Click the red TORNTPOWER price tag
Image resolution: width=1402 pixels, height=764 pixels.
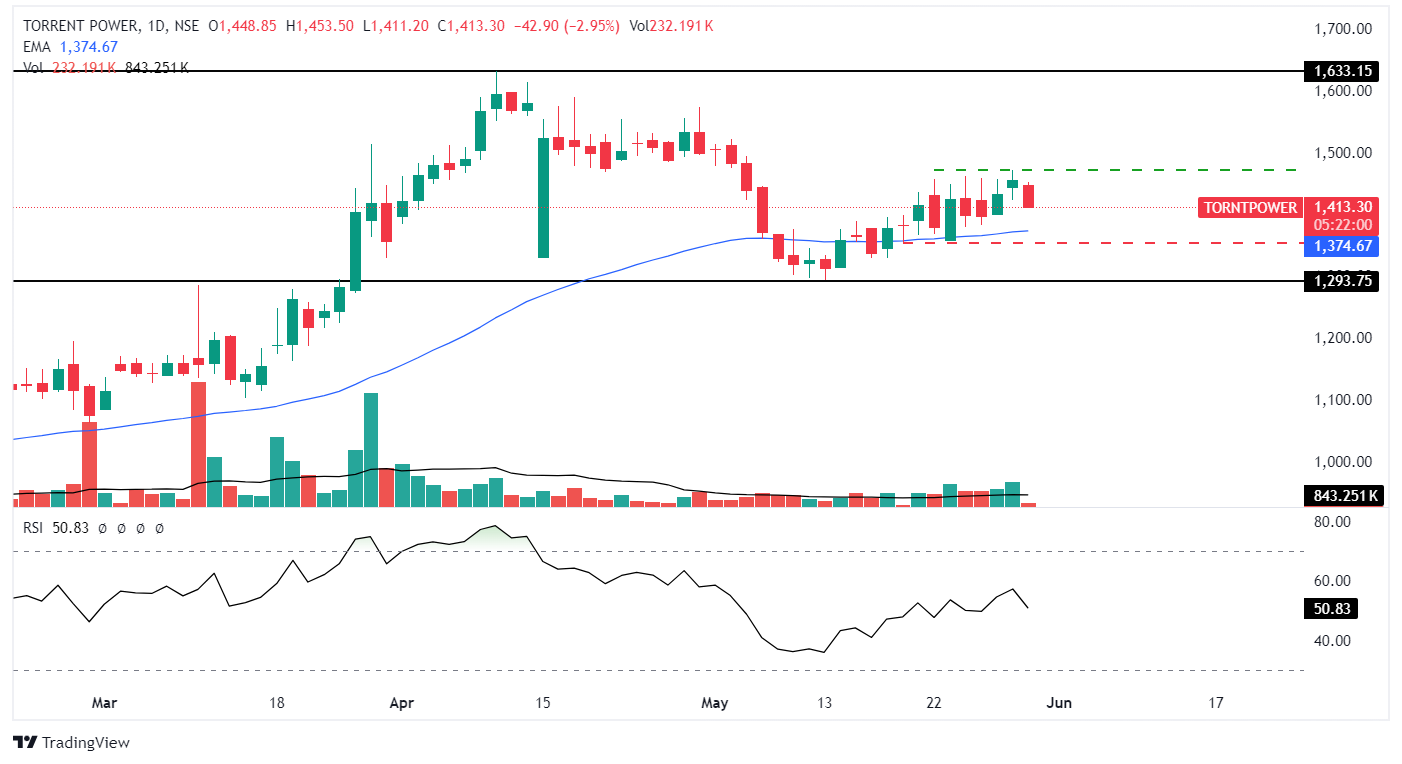coord(1249,208)
